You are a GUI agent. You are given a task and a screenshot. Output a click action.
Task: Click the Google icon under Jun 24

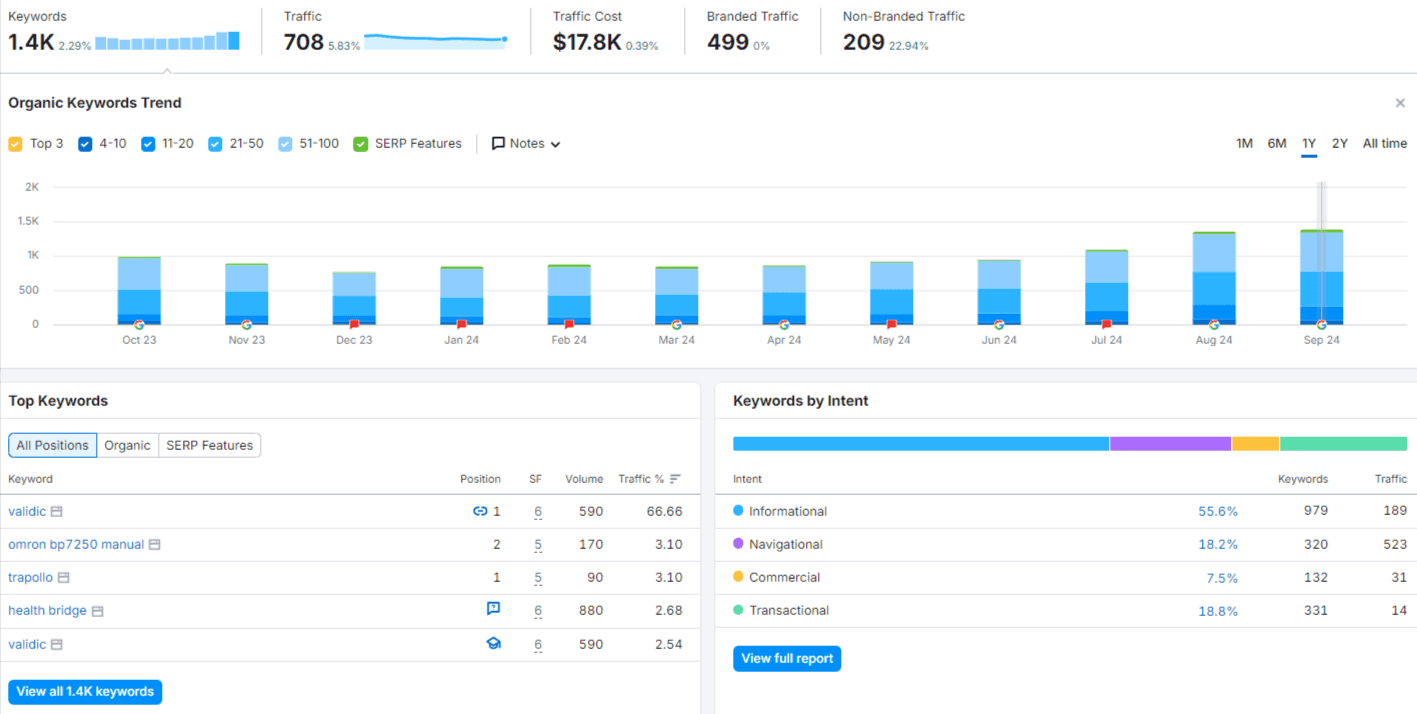[x=999, y=325]
